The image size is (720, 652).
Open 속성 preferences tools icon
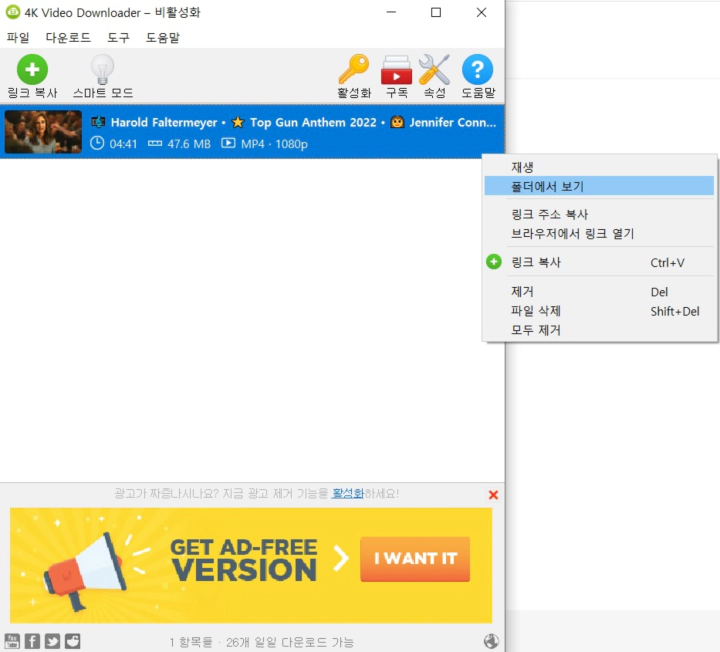tap(434, 69)
